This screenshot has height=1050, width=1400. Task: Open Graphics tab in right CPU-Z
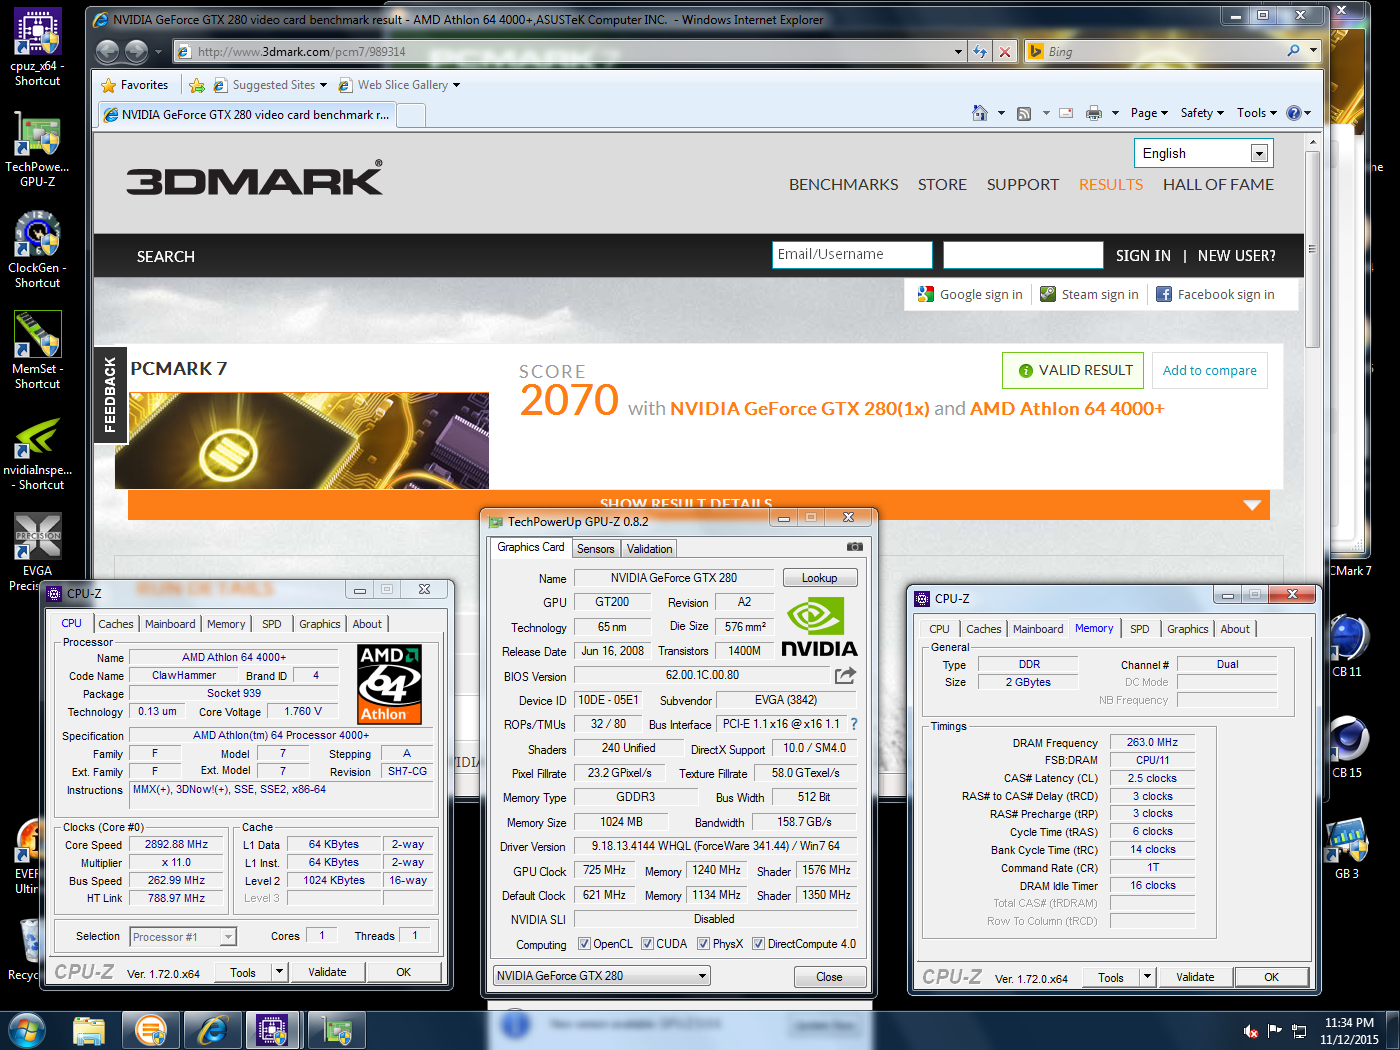tap(1188, 629)
